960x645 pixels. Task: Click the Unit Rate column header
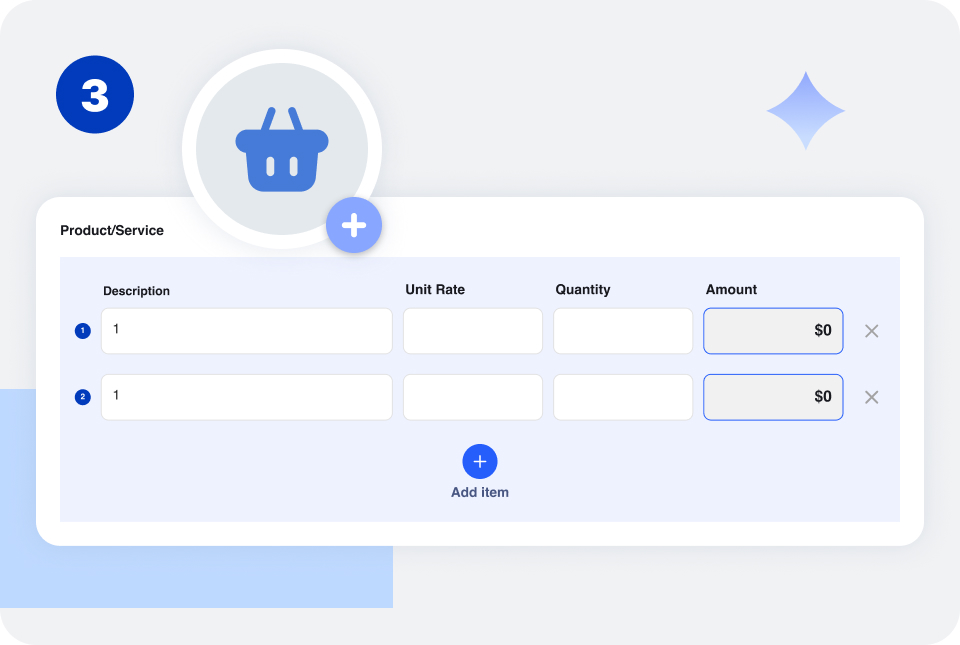point(435,289)
